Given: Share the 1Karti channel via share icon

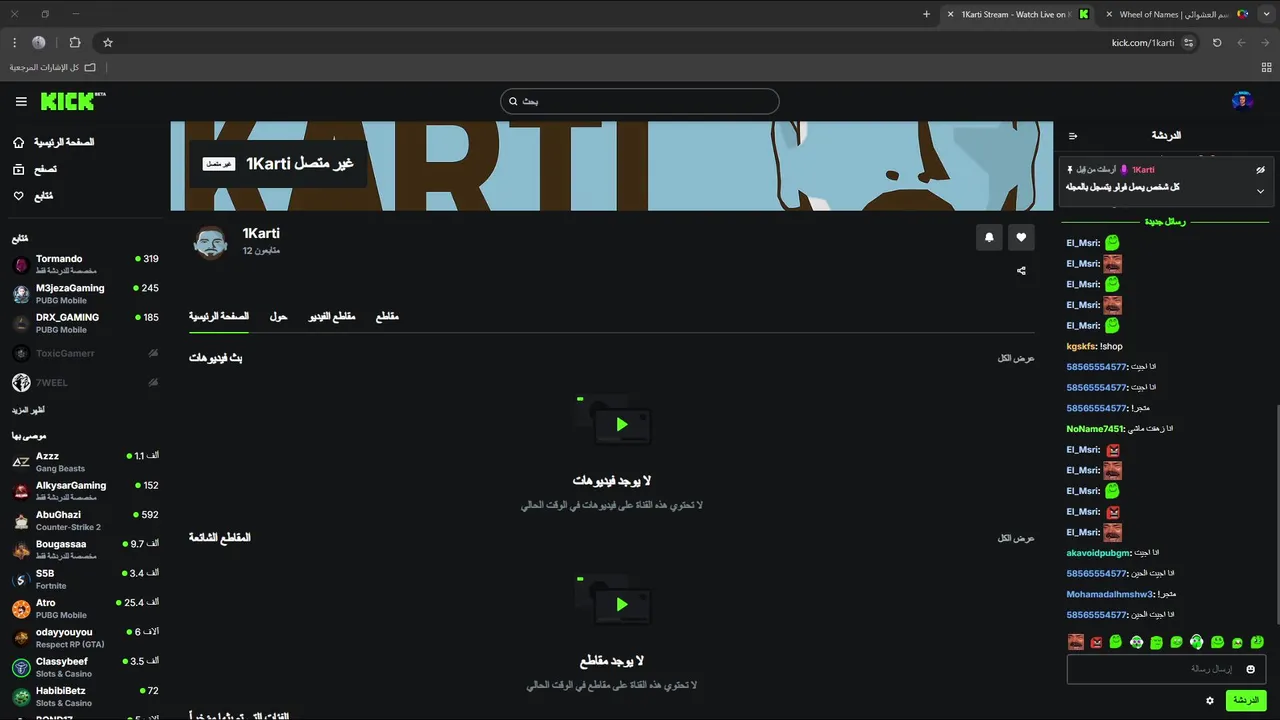Looking at the screenshot, I should click(1021, 270).
